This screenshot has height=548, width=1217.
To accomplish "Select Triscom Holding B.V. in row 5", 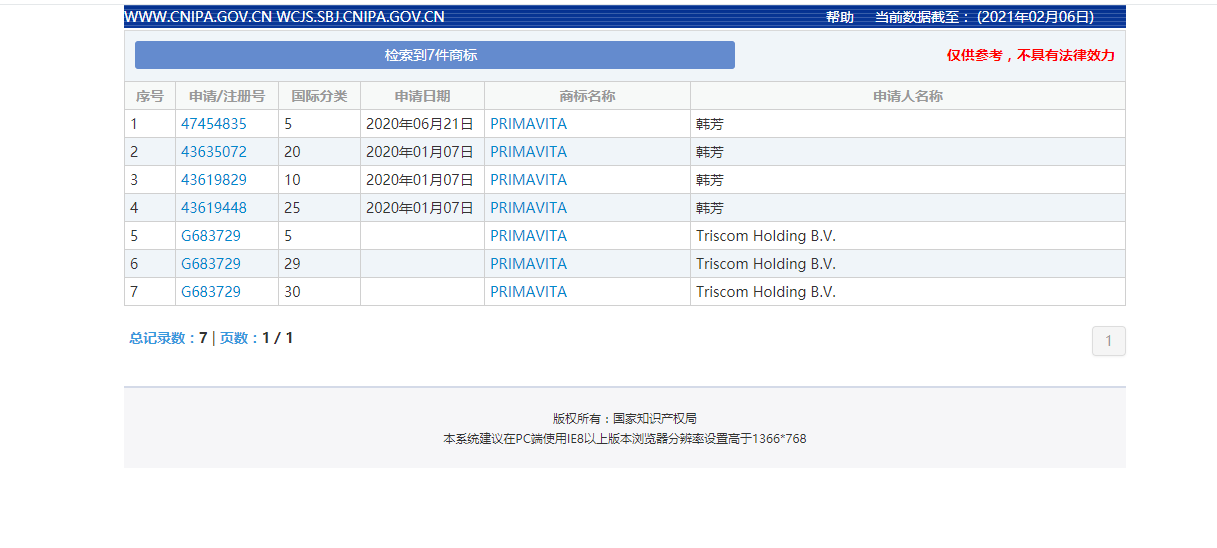I will 766,236.
